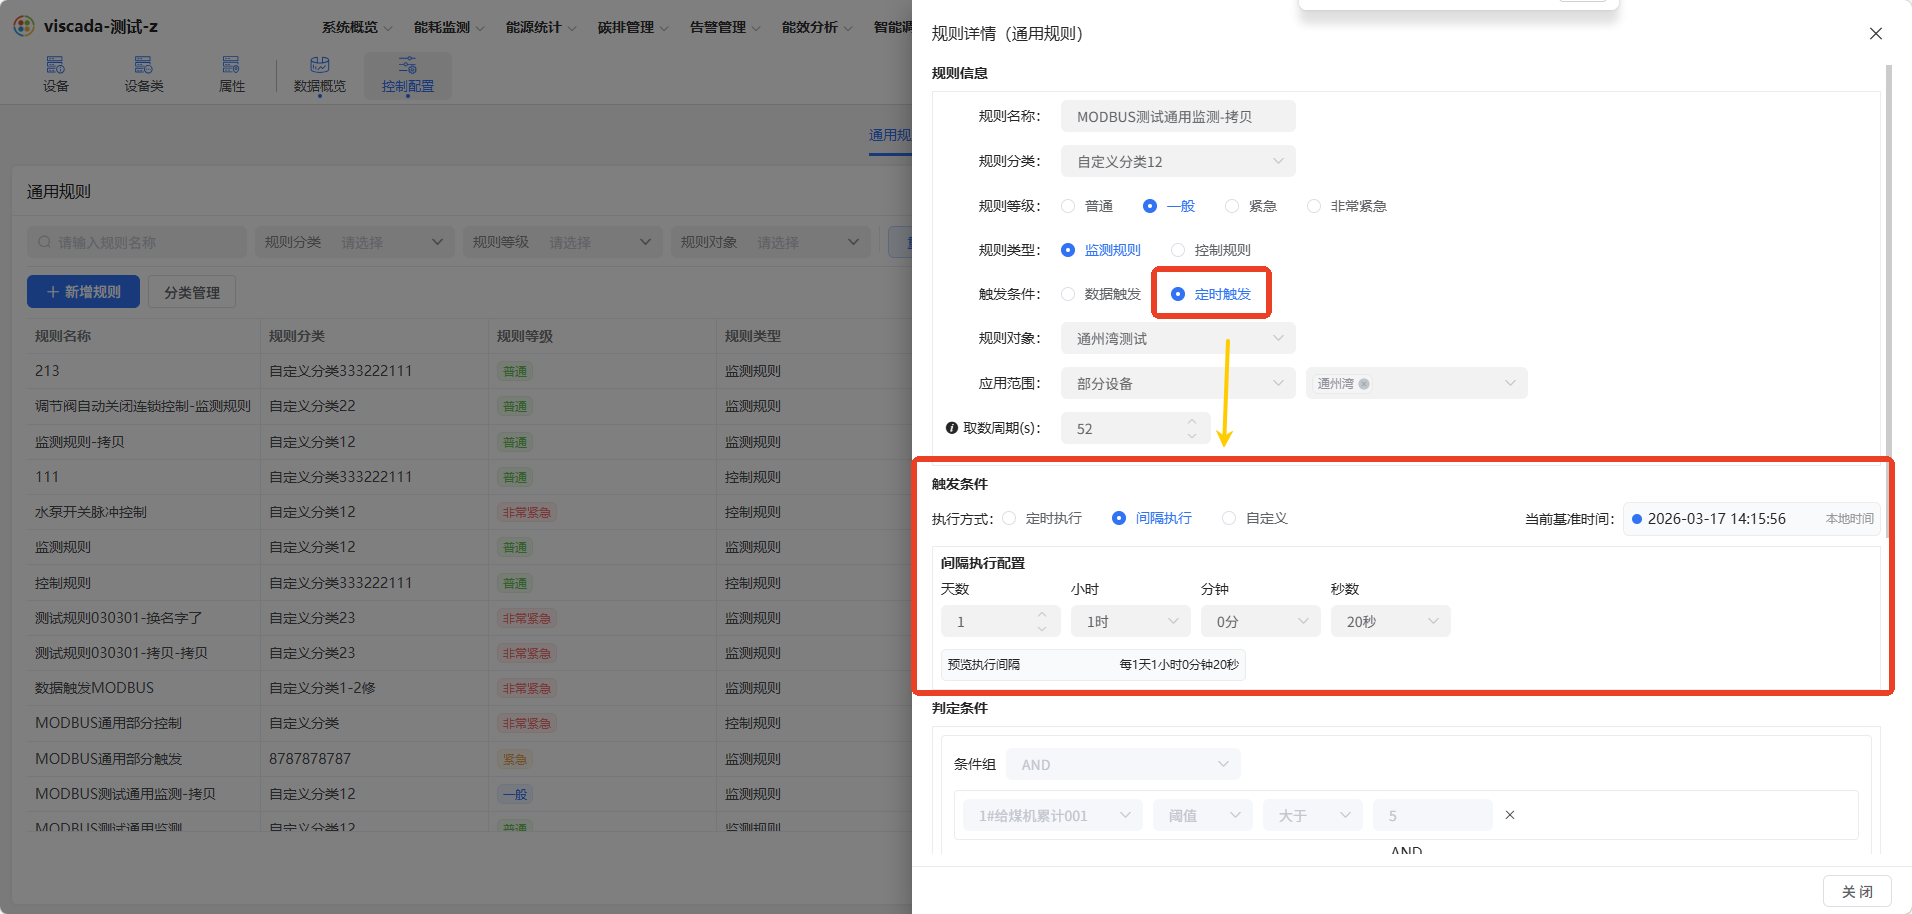Screen dimensions: 1912x914
Task: Open the 小时 dropdown showing 1时
Action: click(x=1131, y=621)
